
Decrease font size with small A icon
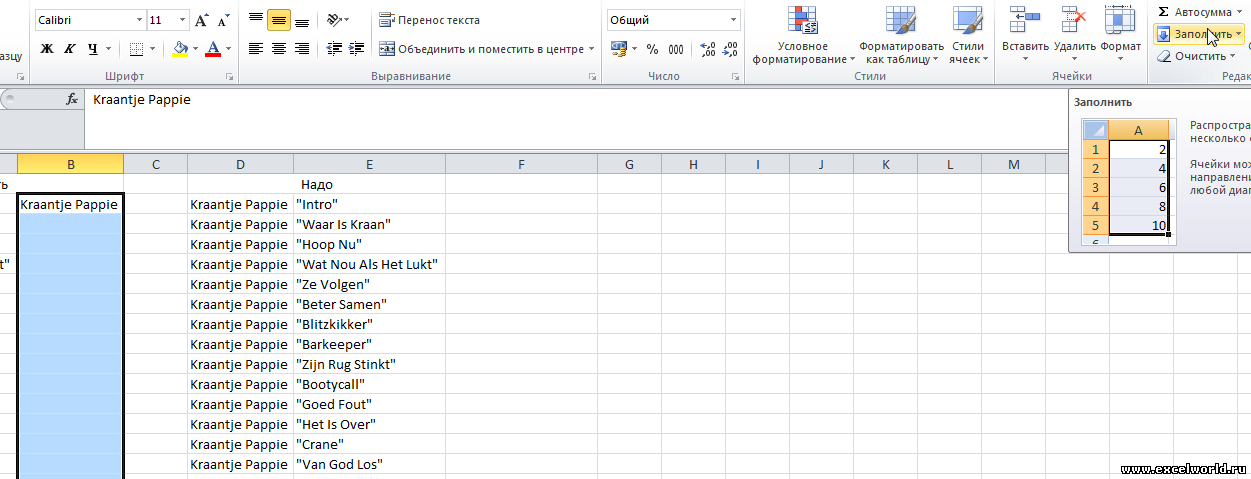[224, 20]
